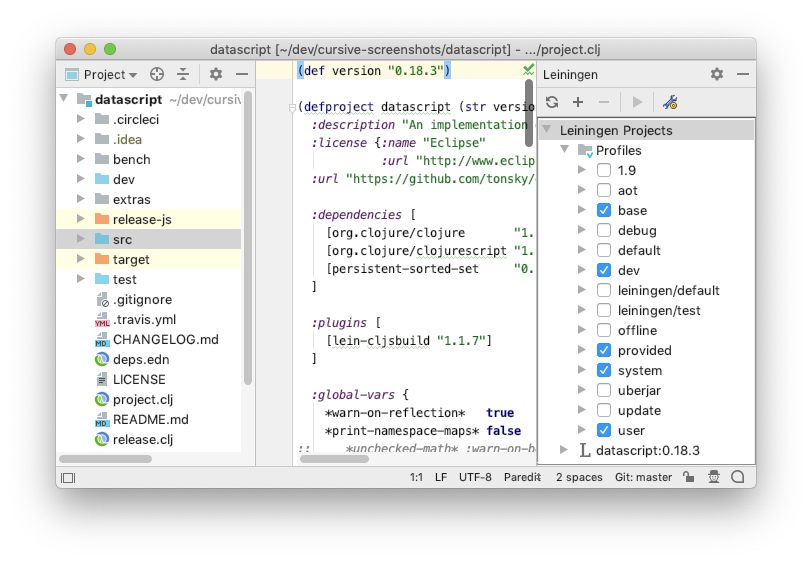Expand the src folder
812x562 pixels.
pyautogui.click(x=81, y=239)
